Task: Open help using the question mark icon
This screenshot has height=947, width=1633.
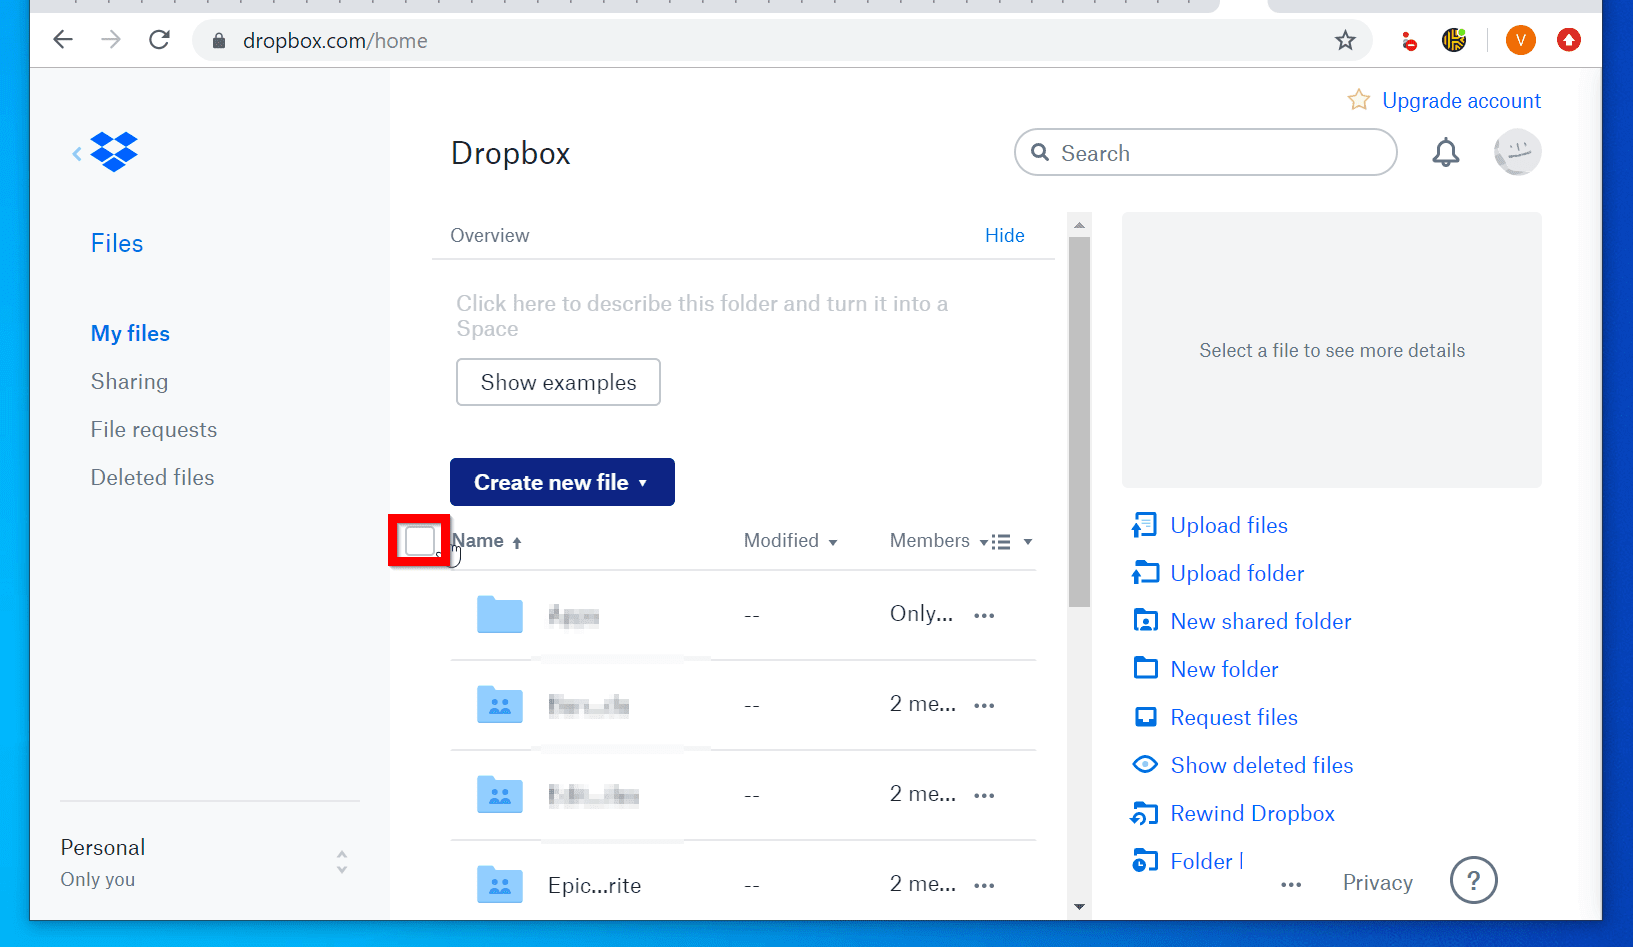Action: point(1473,880)
